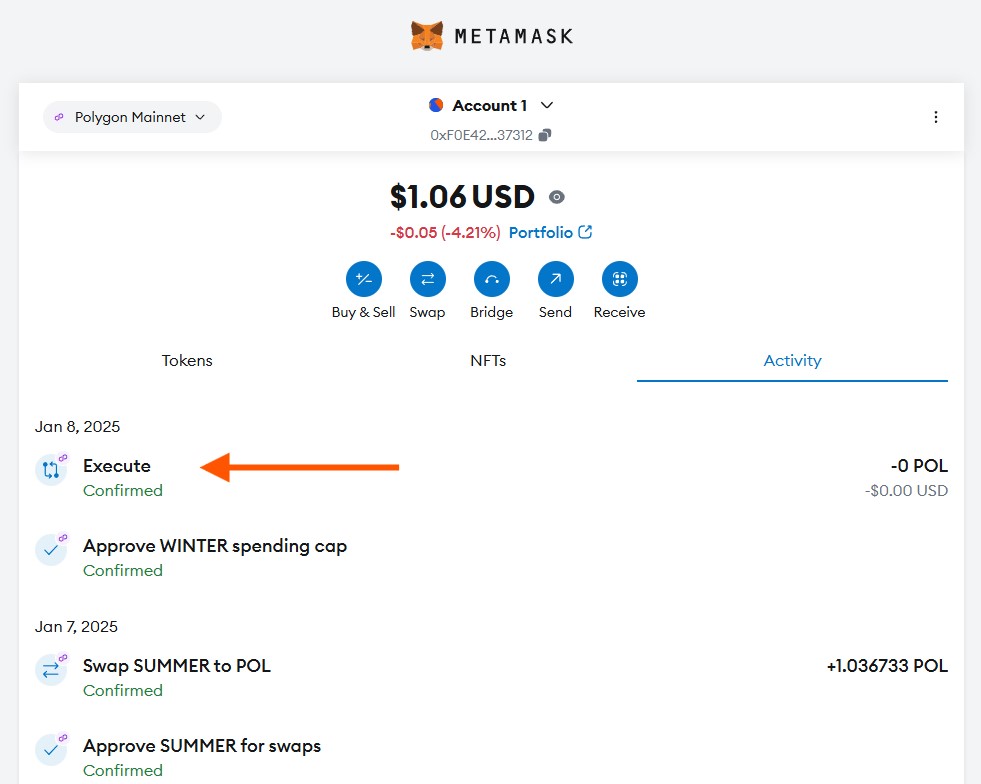Open the Account 1 selector dropdown
The height and width of the screenshot is (784, 981).
tap(491, 105)
